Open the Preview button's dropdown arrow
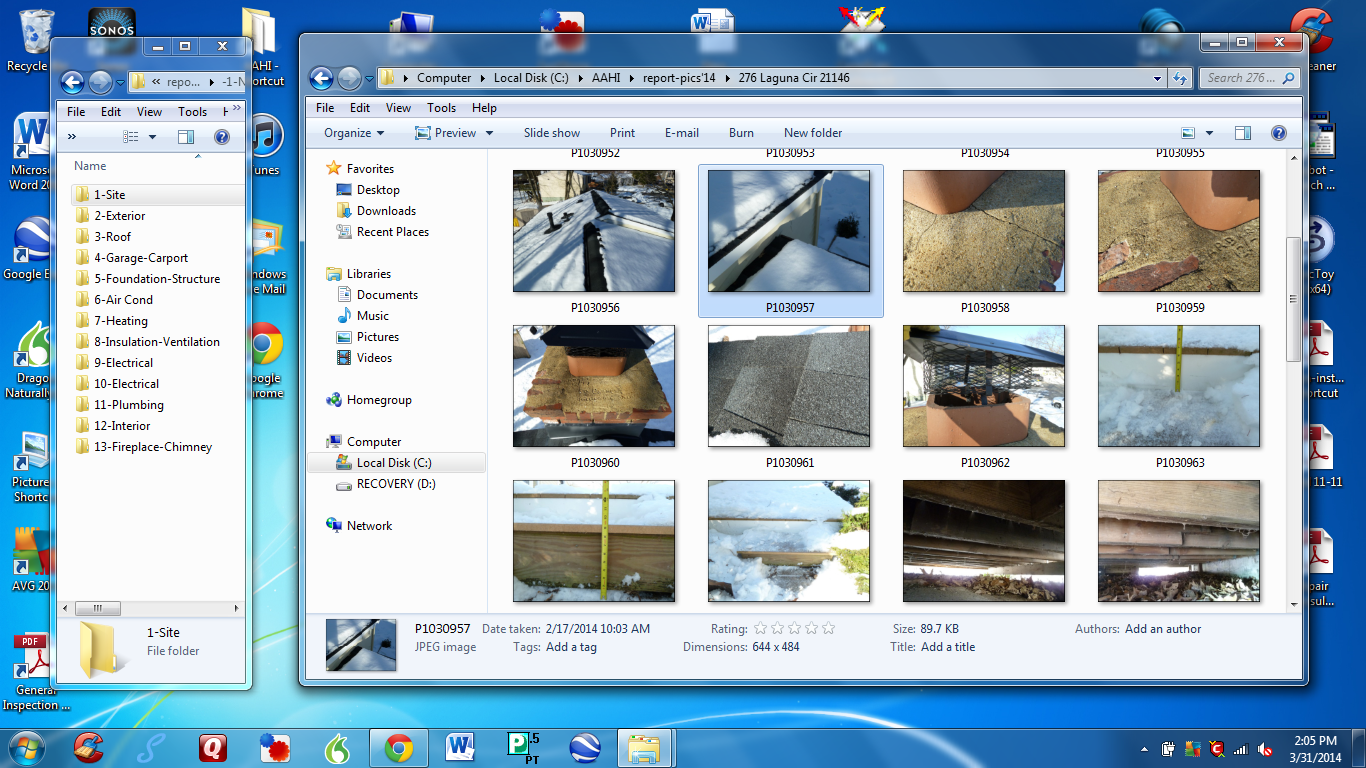The image size is (1366, 768). click(489, 132)
